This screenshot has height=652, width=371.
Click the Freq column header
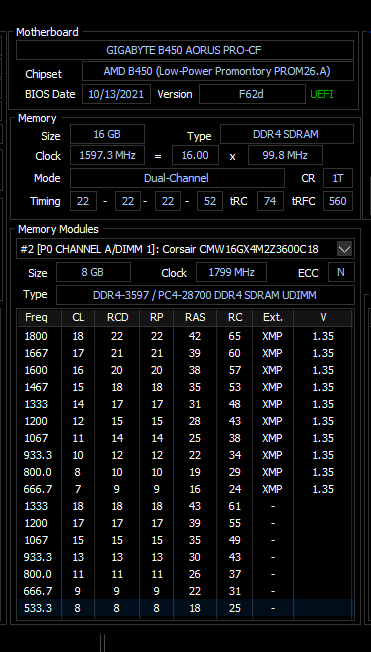(39, 318)
